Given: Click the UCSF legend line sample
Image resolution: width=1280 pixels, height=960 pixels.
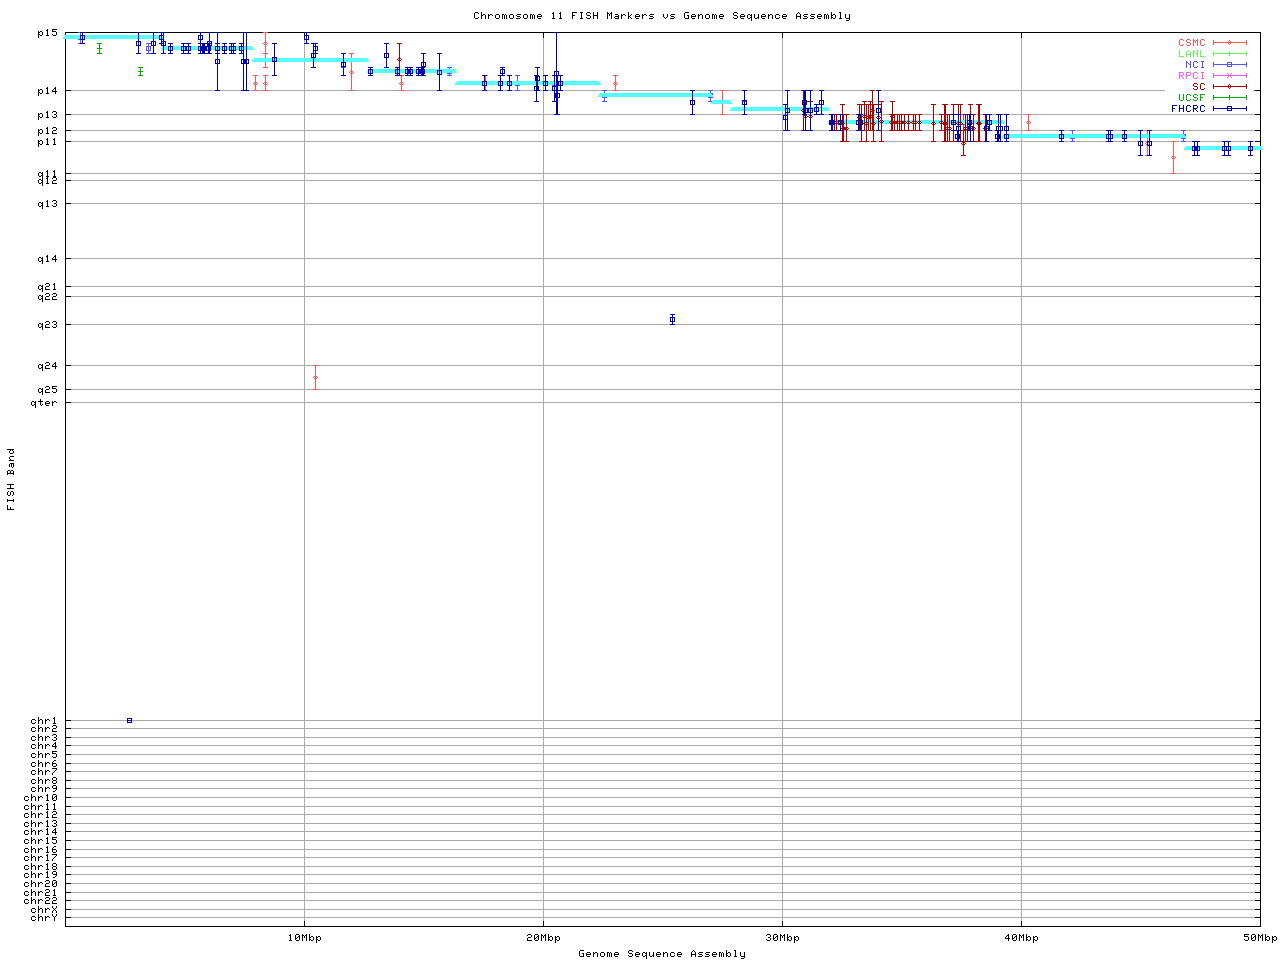Looking at the screenshot, I should (1229, 98).
